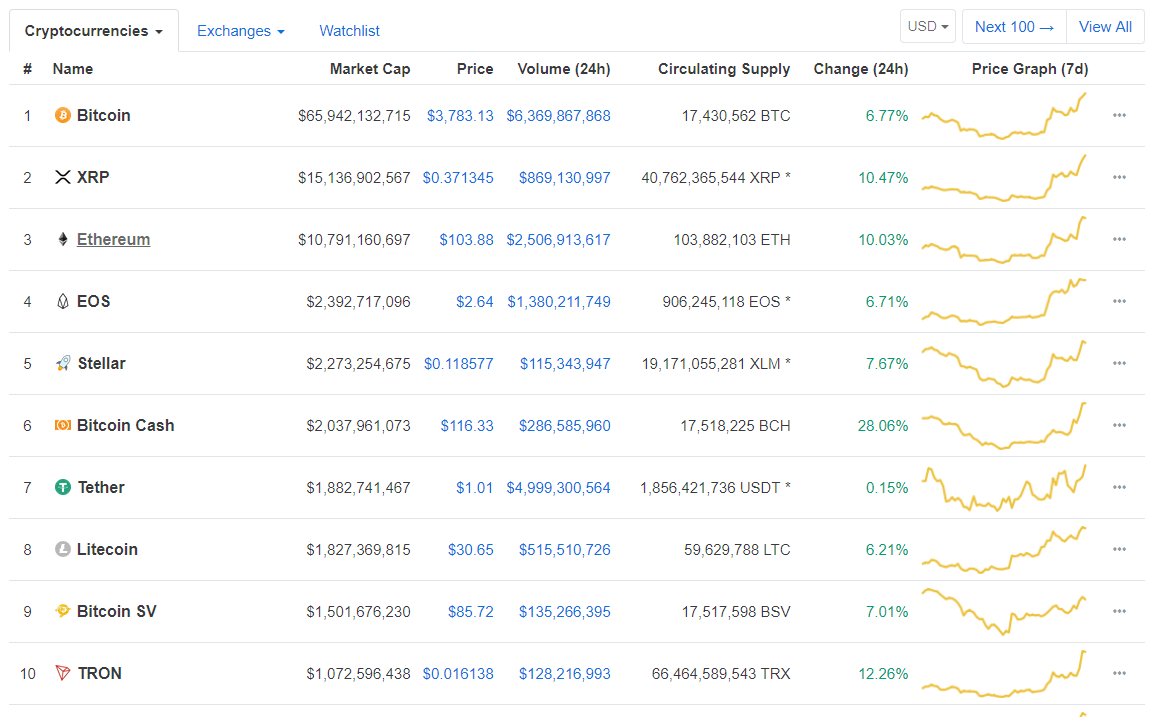Open the Cryptocurrencies dropdown
Viewport: 1162px width, 717px height.
(x=93, y=30)
